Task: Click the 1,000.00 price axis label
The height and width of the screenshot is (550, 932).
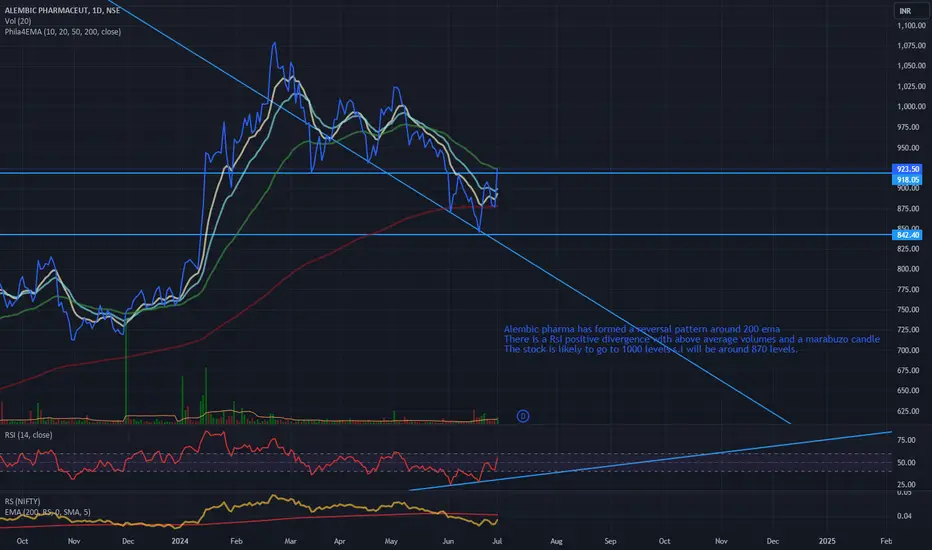Action: coord(912,106)
